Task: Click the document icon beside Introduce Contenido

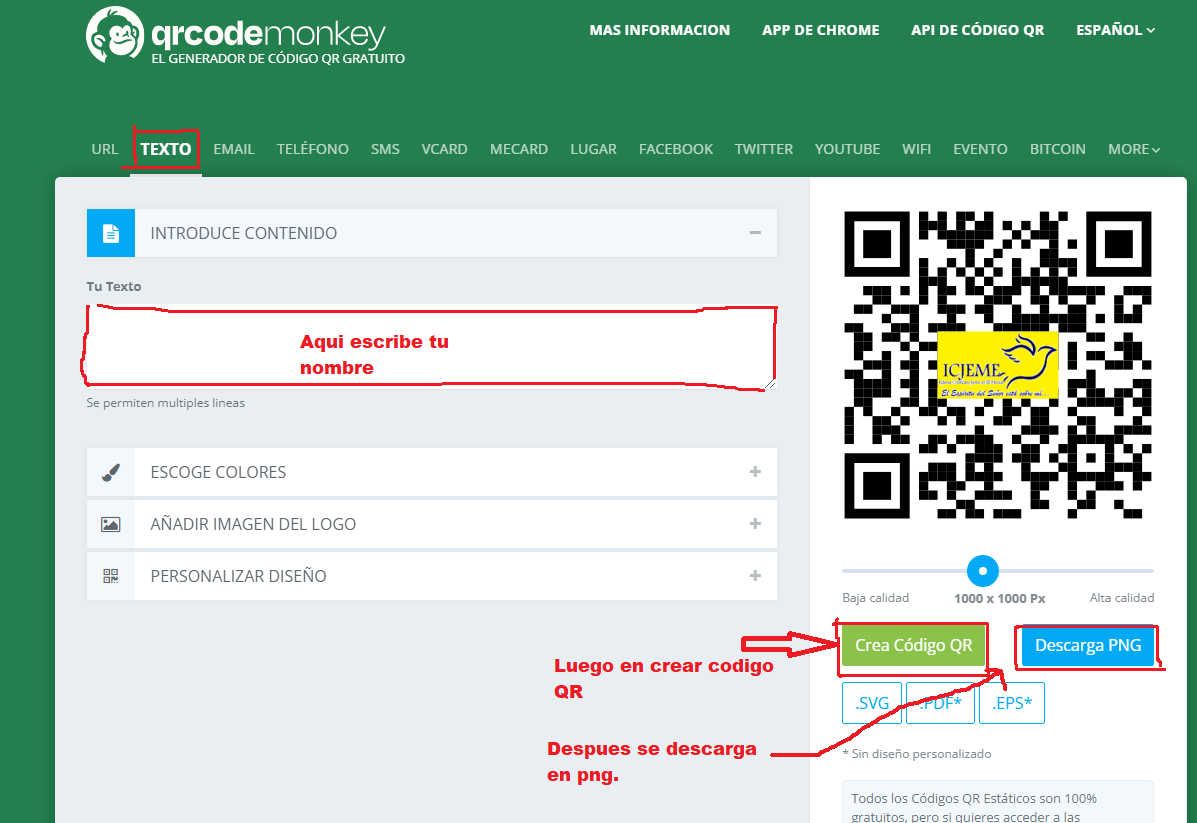Action: click(111, 233)
